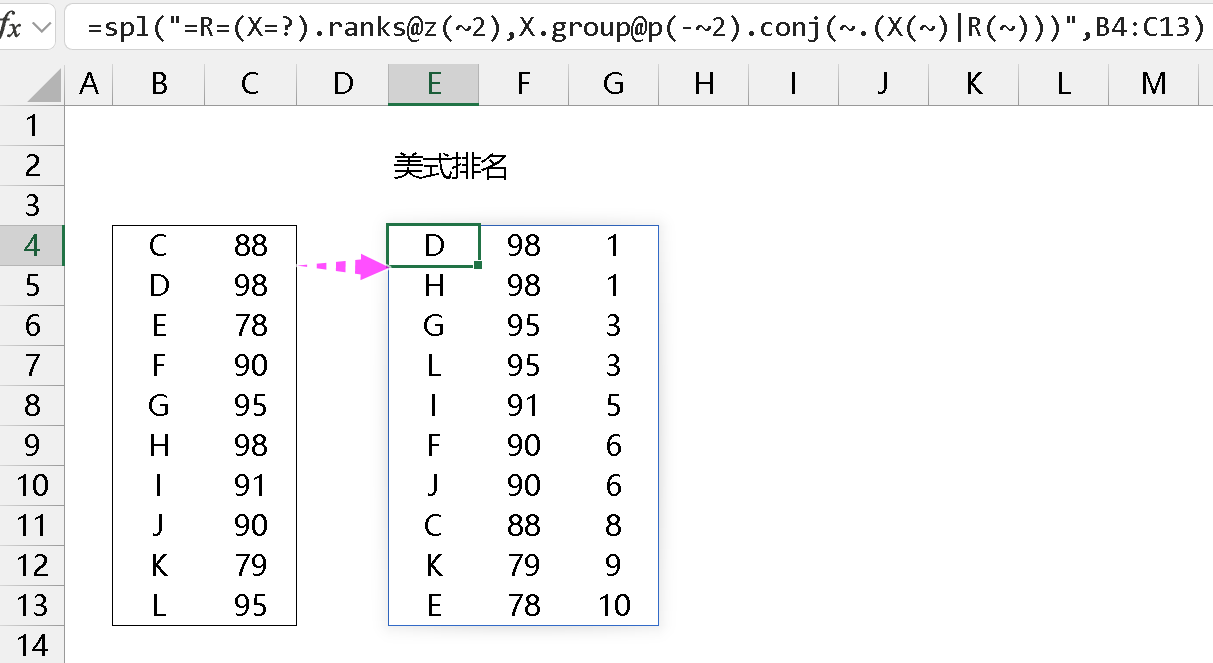
Task: Click cell E9 containing F
Action: [434, 446]
